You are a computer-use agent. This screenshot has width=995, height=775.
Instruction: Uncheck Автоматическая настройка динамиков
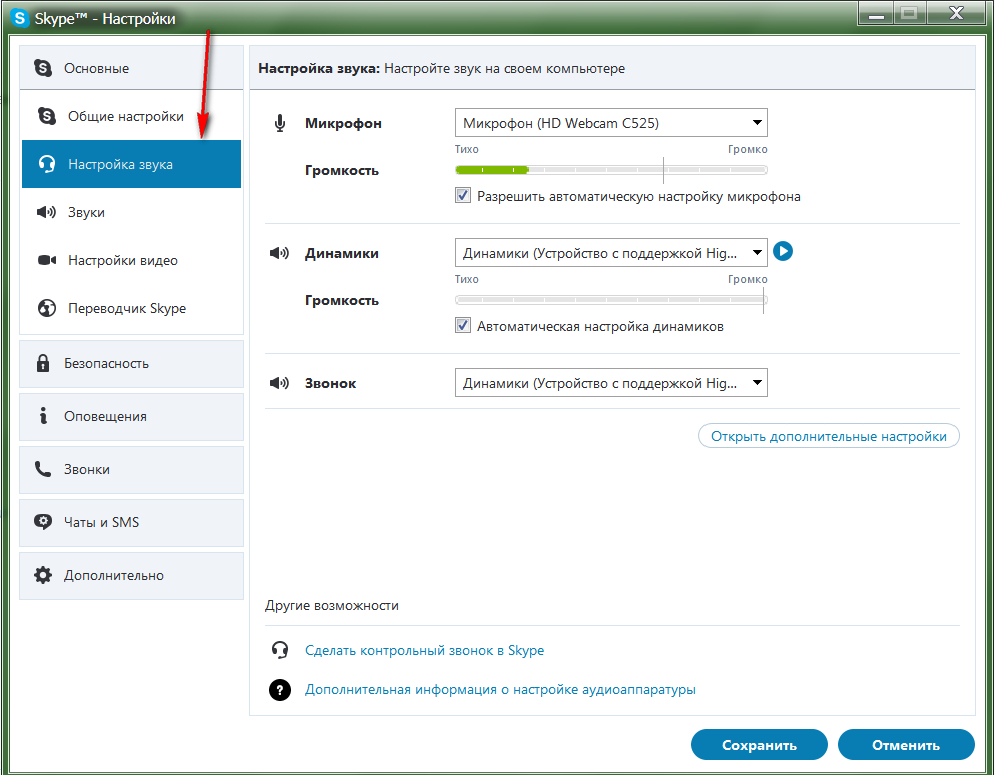[x=463, y=326]
